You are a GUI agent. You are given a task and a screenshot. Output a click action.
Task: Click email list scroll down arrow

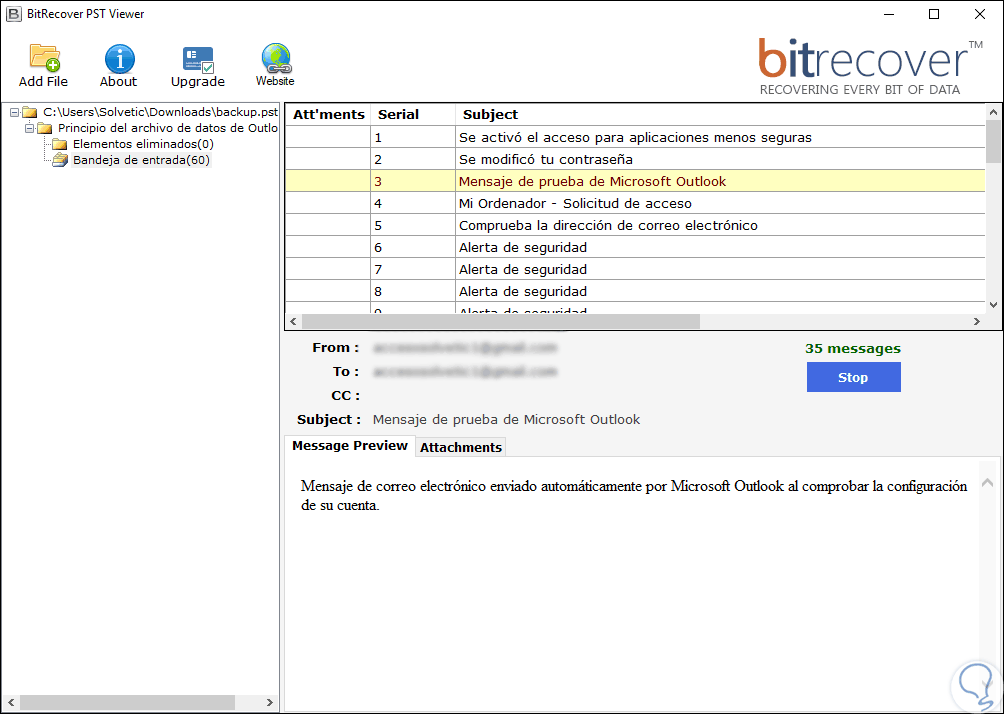coord(993,305)
